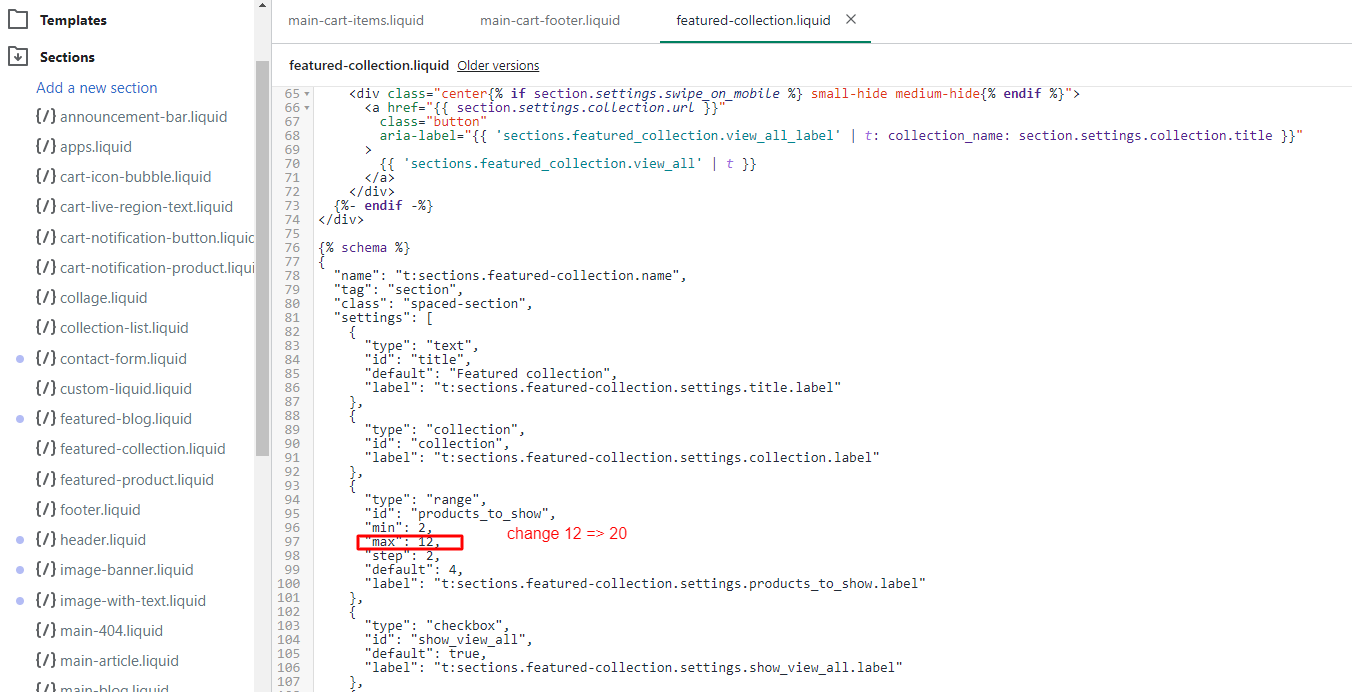Click the Sections folder download icon
Screen dimensions: 1352x692
pyautogui.click(x=18, y=57)
